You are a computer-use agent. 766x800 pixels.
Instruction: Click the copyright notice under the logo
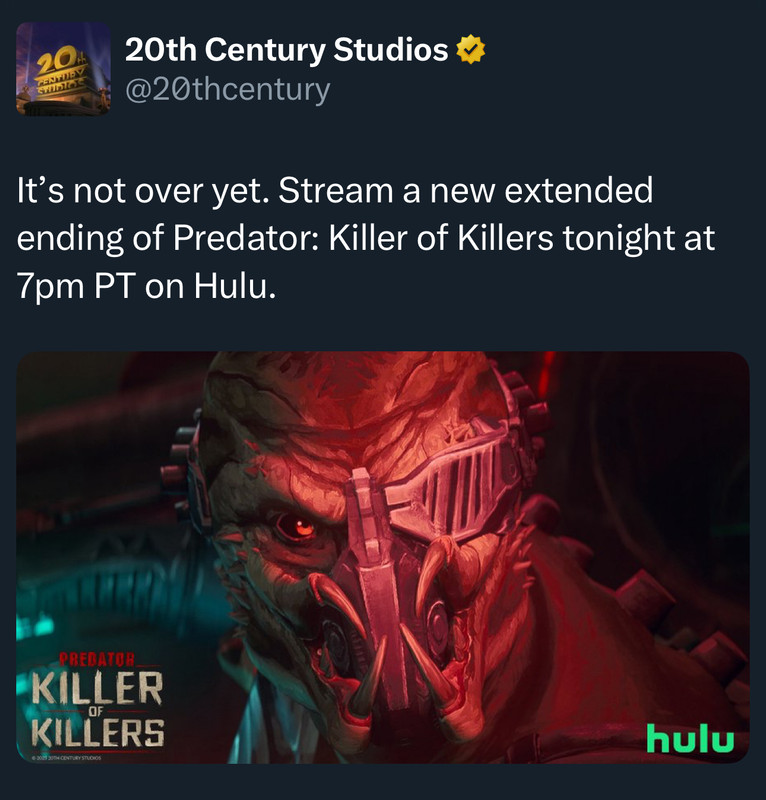(66, 758)
